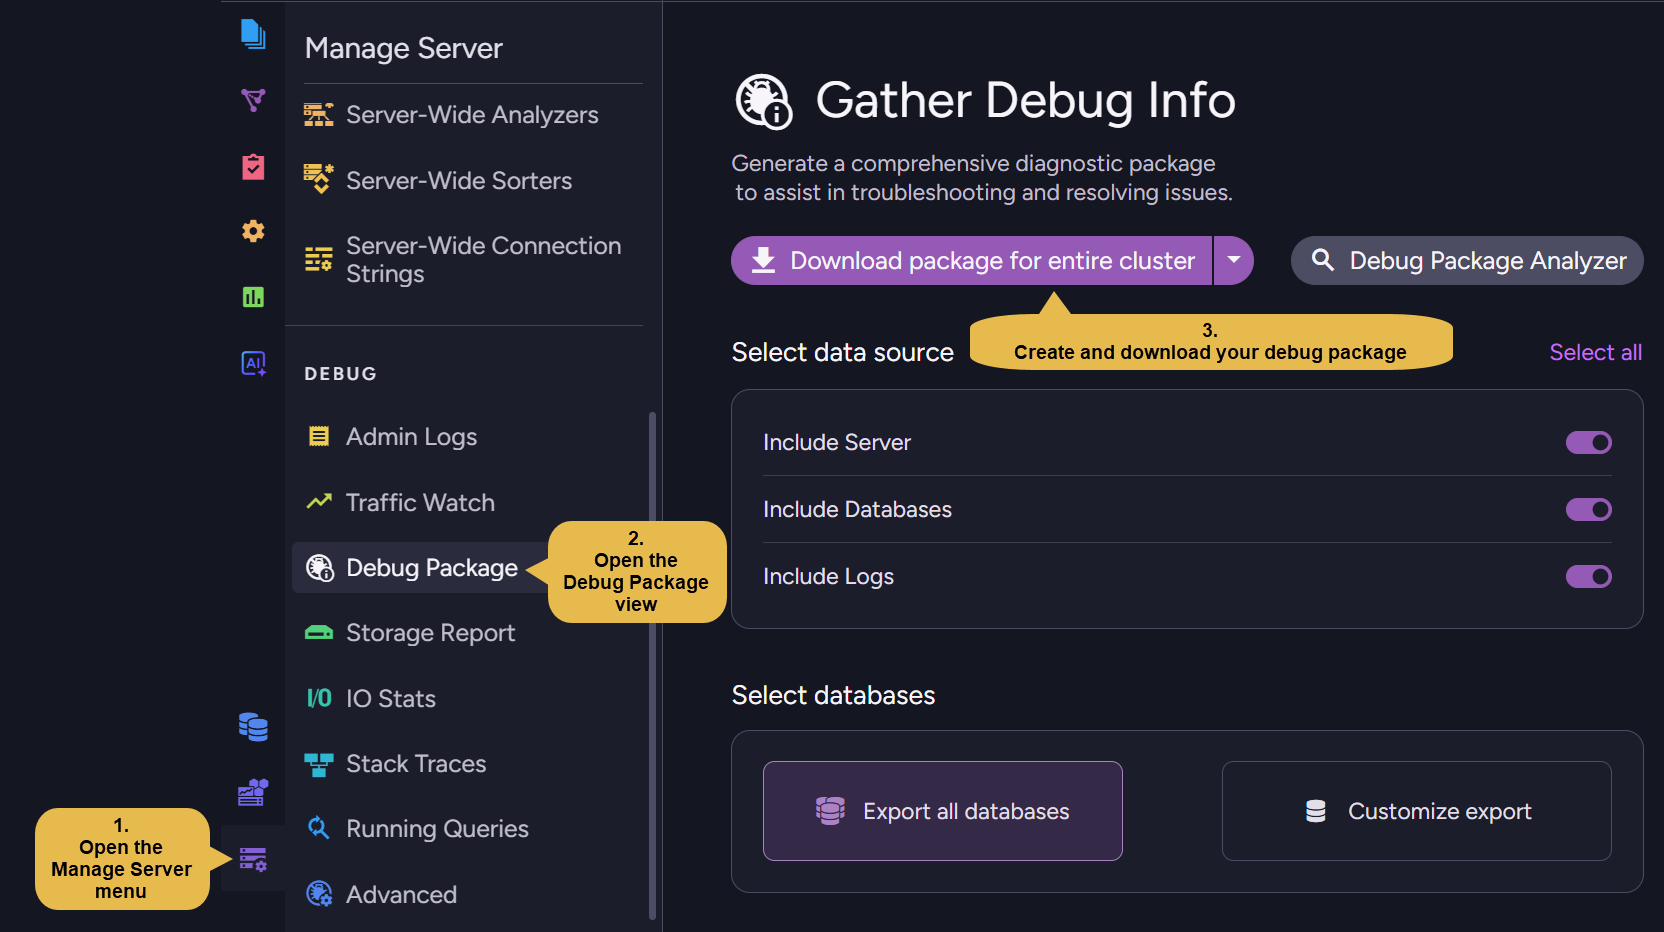The image size is (1664, 932).
Task: Click the Manage Server menu title
Action: [403, 48]
